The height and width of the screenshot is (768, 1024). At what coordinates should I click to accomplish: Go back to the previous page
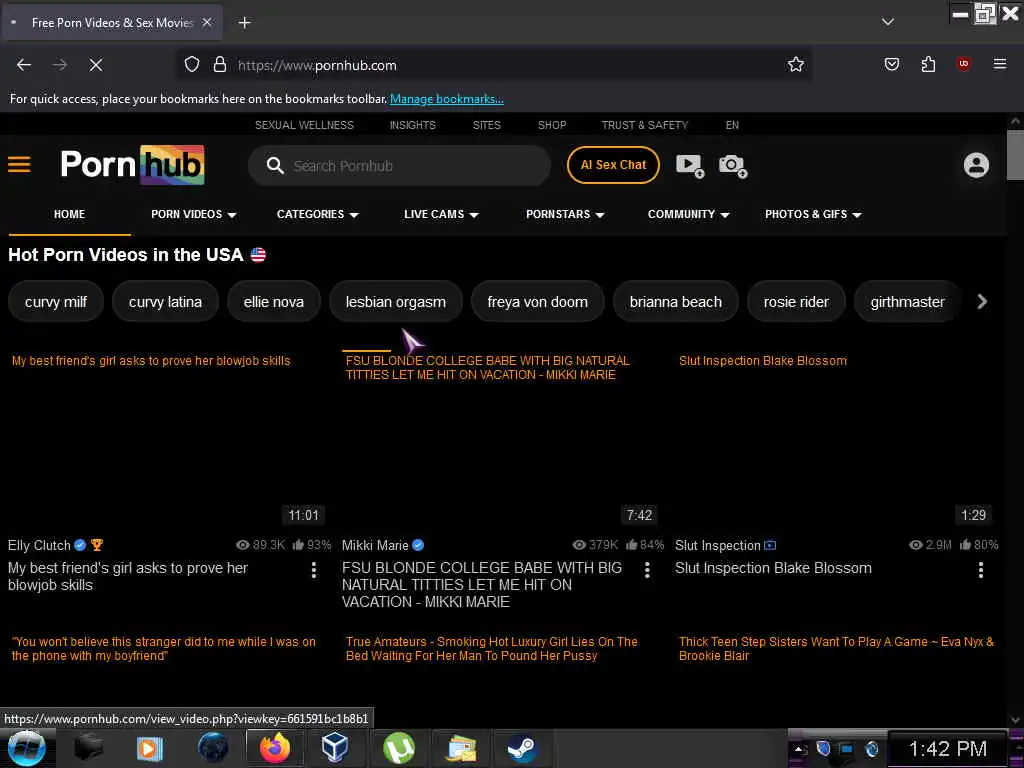24,65
